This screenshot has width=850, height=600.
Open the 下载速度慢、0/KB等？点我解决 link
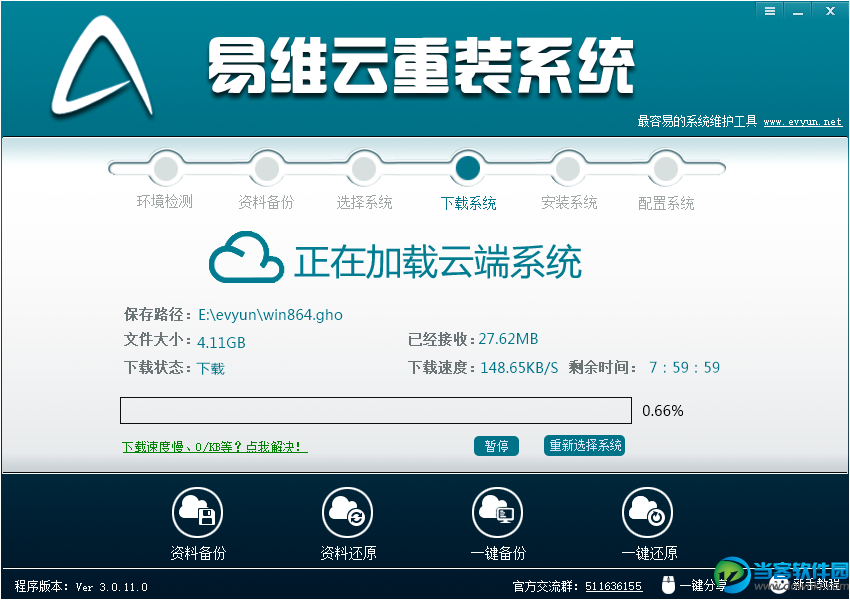pyautogui.click(x=215, y=447)
